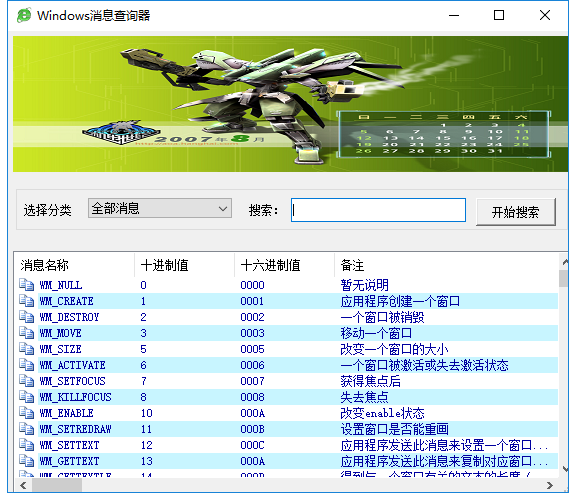The width and height of the screenshot is (576, 500).
Task: Maximize the Windows消息查询器 window
Action: [x=498, y=15]
